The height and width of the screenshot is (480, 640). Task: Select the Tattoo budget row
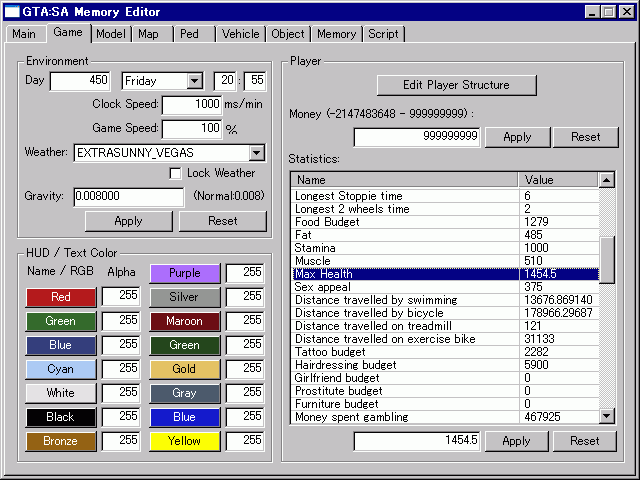pyautogui.click(x=446, y=352)
